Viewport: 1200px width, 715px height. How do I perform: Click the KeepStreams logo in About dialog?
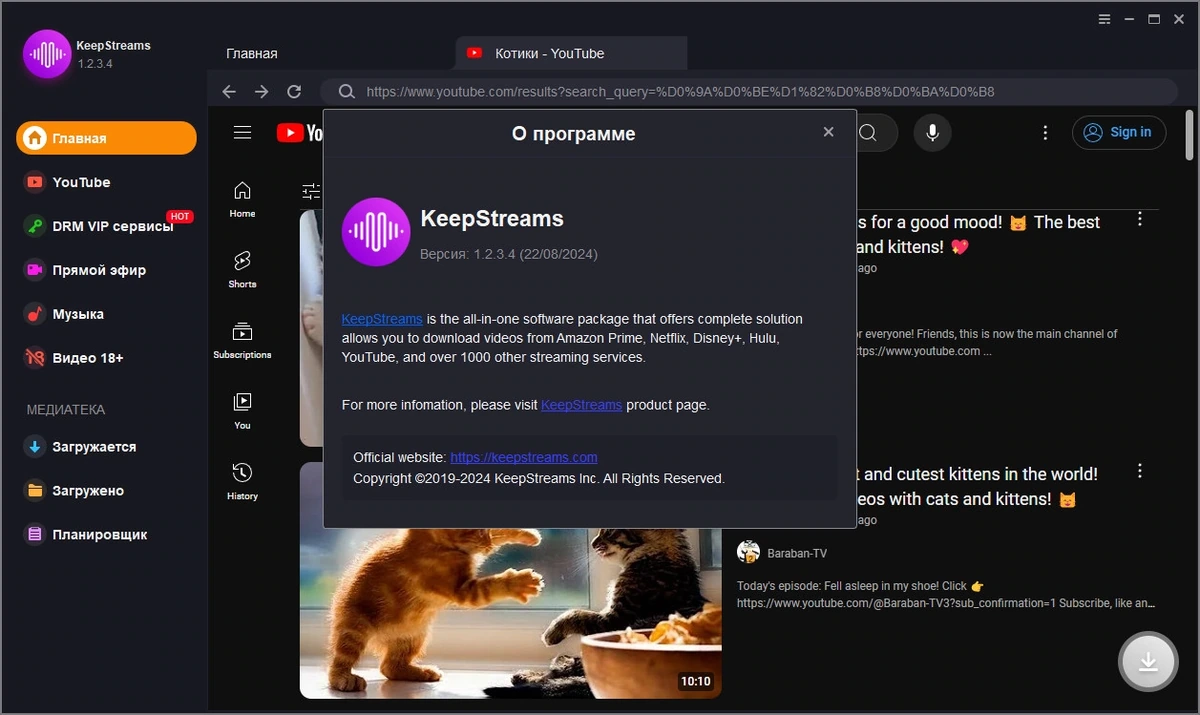click(x=376, y=232)
